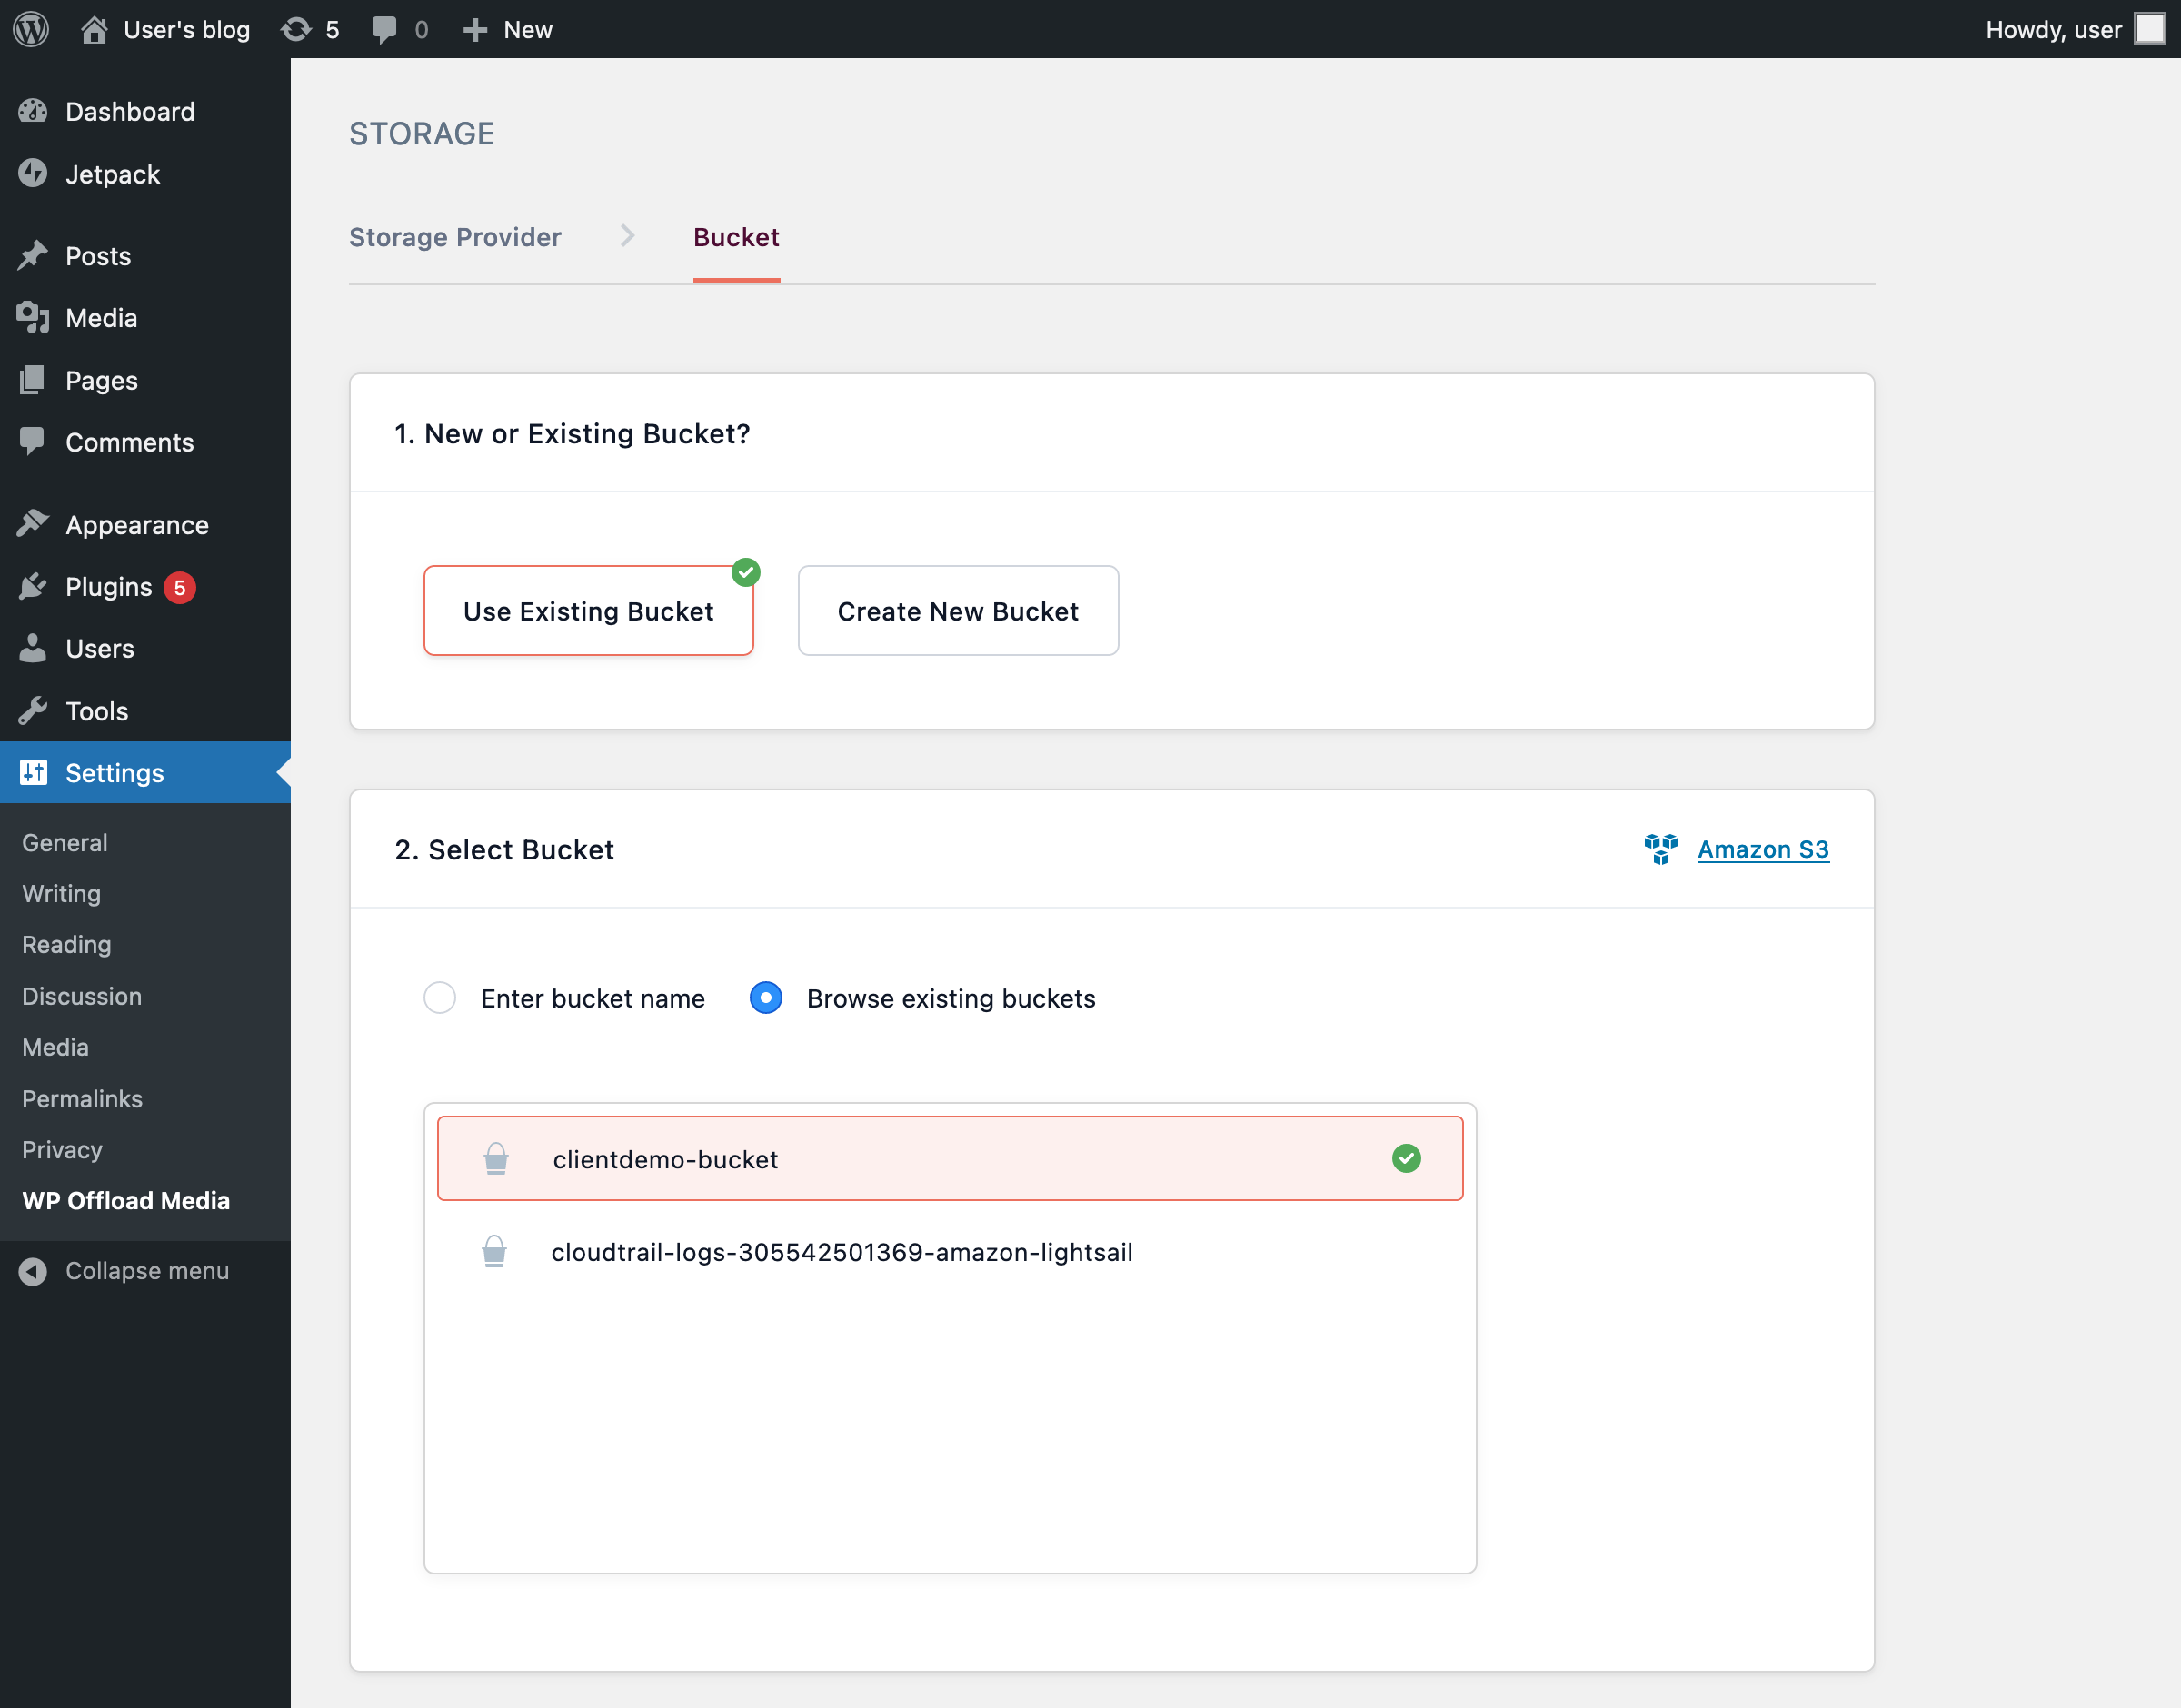Create content with the New plus icon
2181x1708 pixels.
click(475, 29)
